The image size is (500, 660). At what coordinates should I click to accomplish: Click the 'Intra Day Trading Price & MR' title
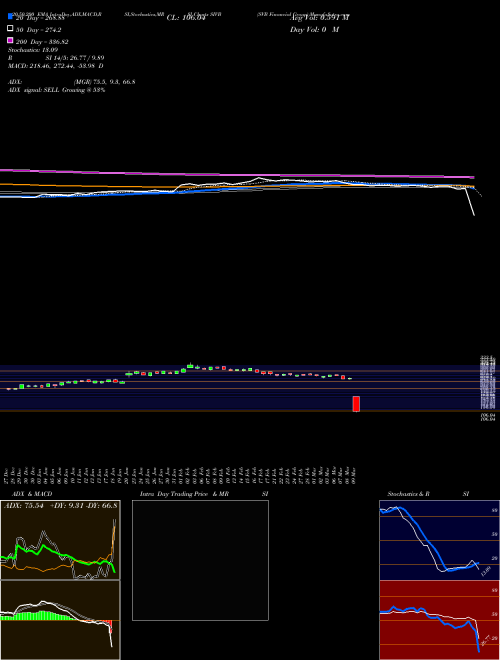tap(184, 494)
